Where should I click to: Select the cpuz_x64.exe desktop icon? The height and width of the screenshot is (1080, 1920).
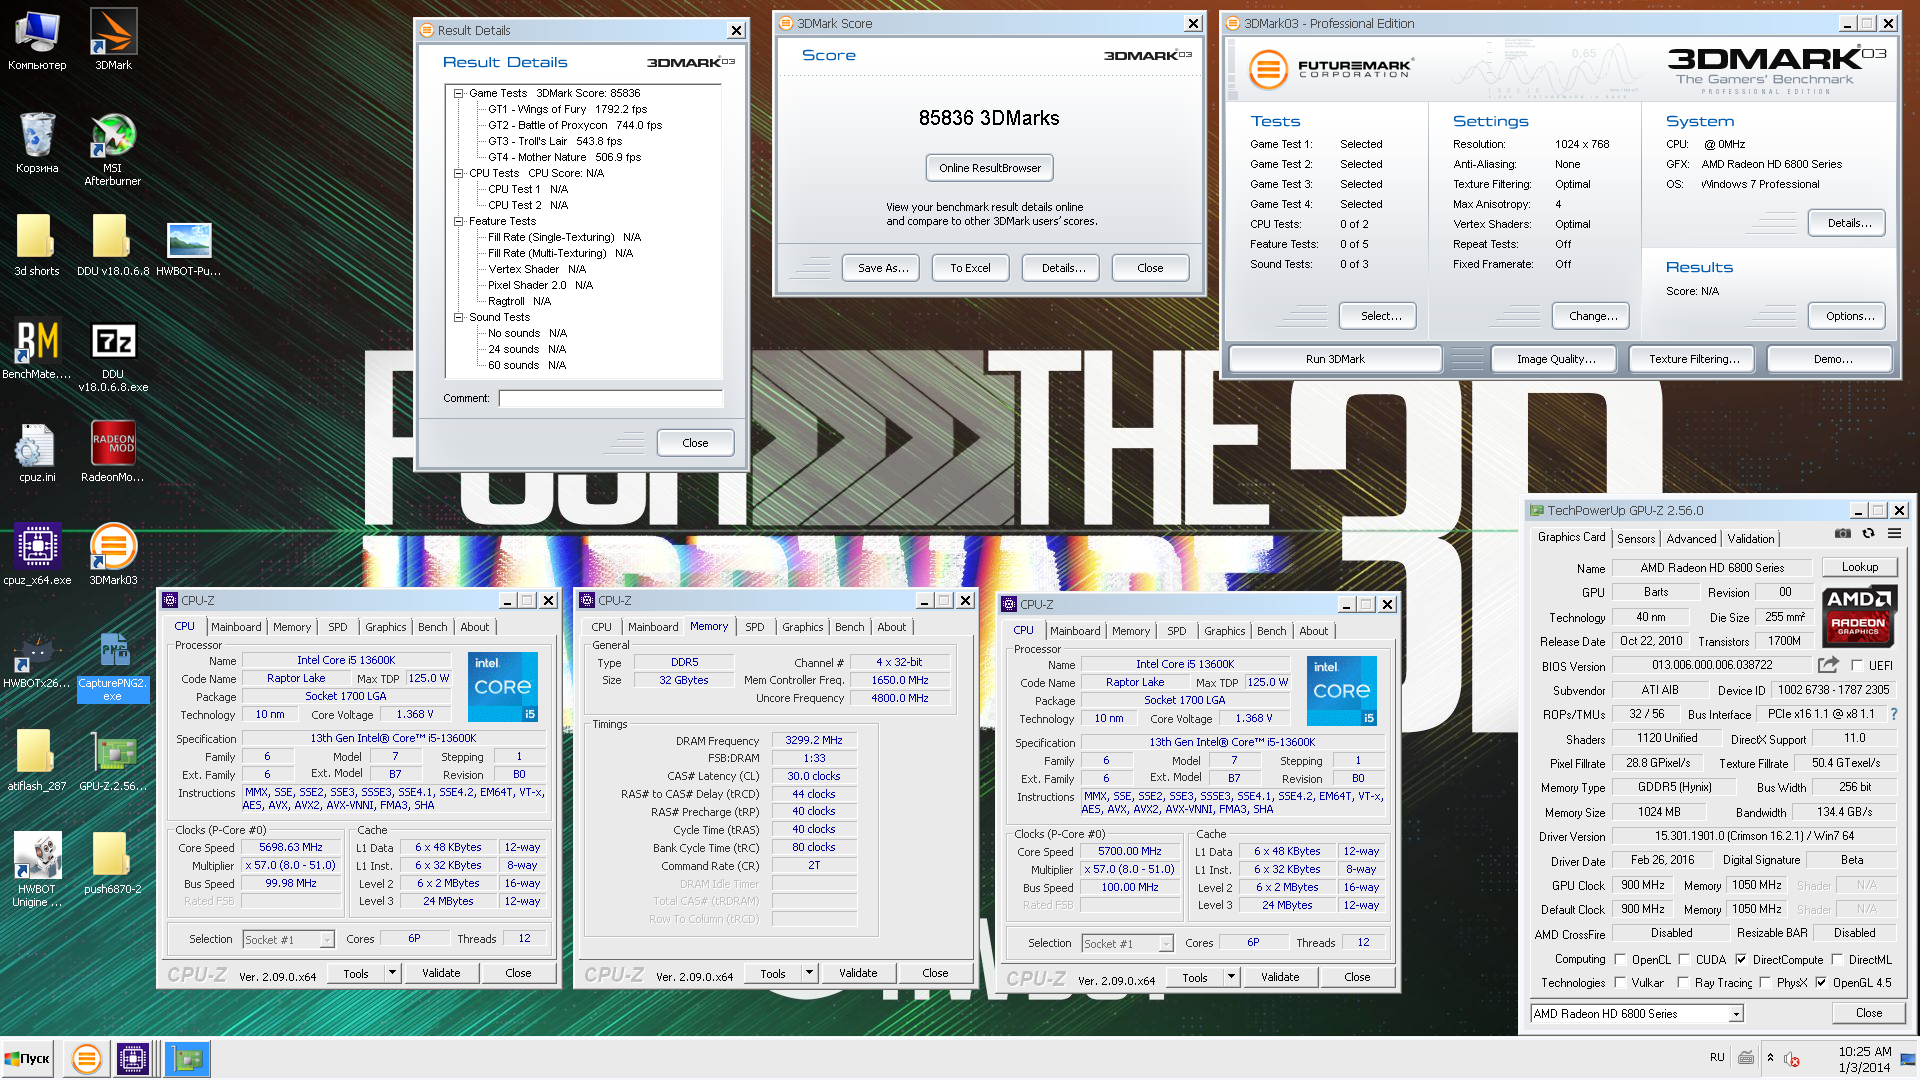click(x=37, y=555)
